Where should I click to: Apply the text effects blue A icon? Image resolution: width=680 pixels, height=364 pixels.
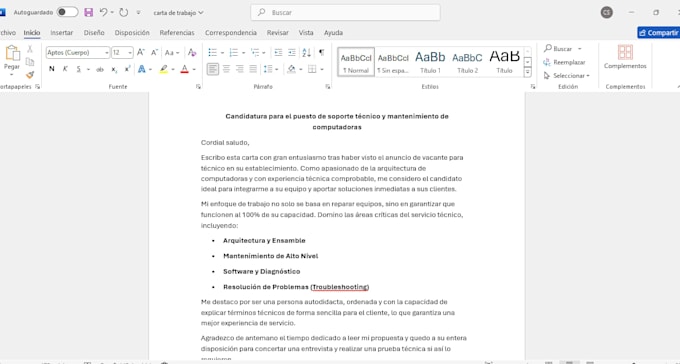[141, 69]
